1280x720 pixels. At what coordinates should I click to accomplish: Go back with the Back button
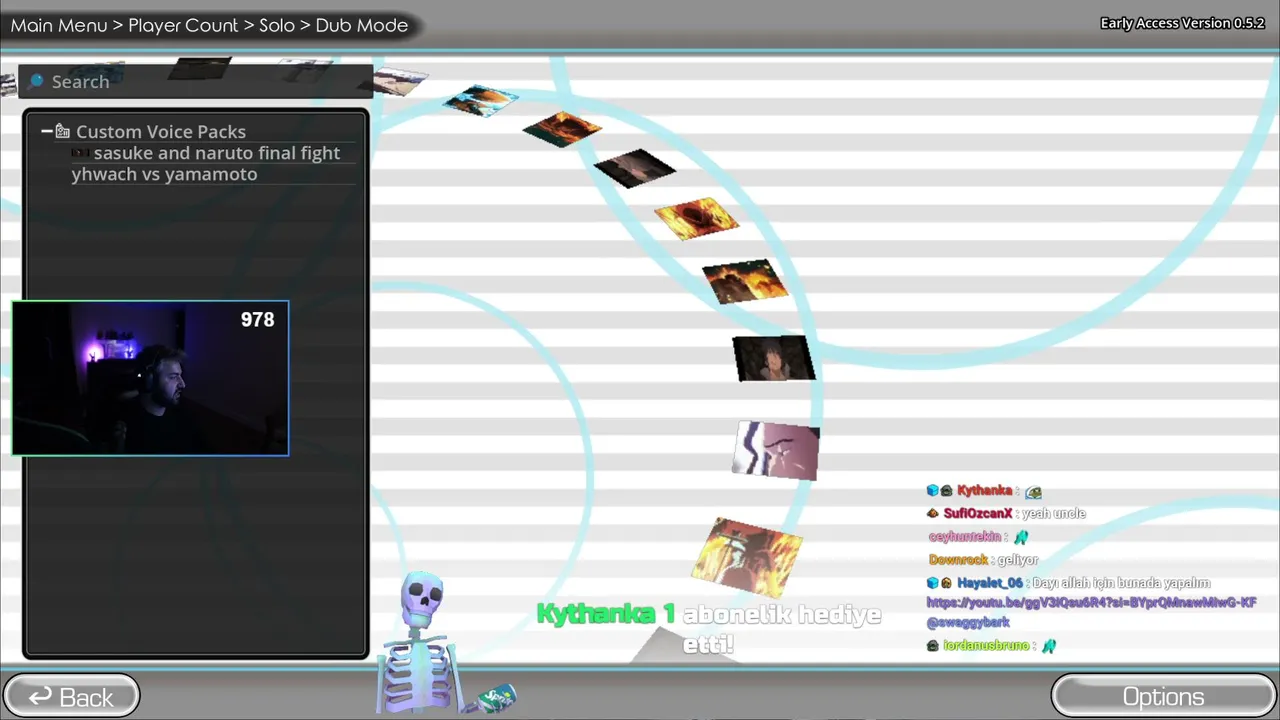click(71, 697)
